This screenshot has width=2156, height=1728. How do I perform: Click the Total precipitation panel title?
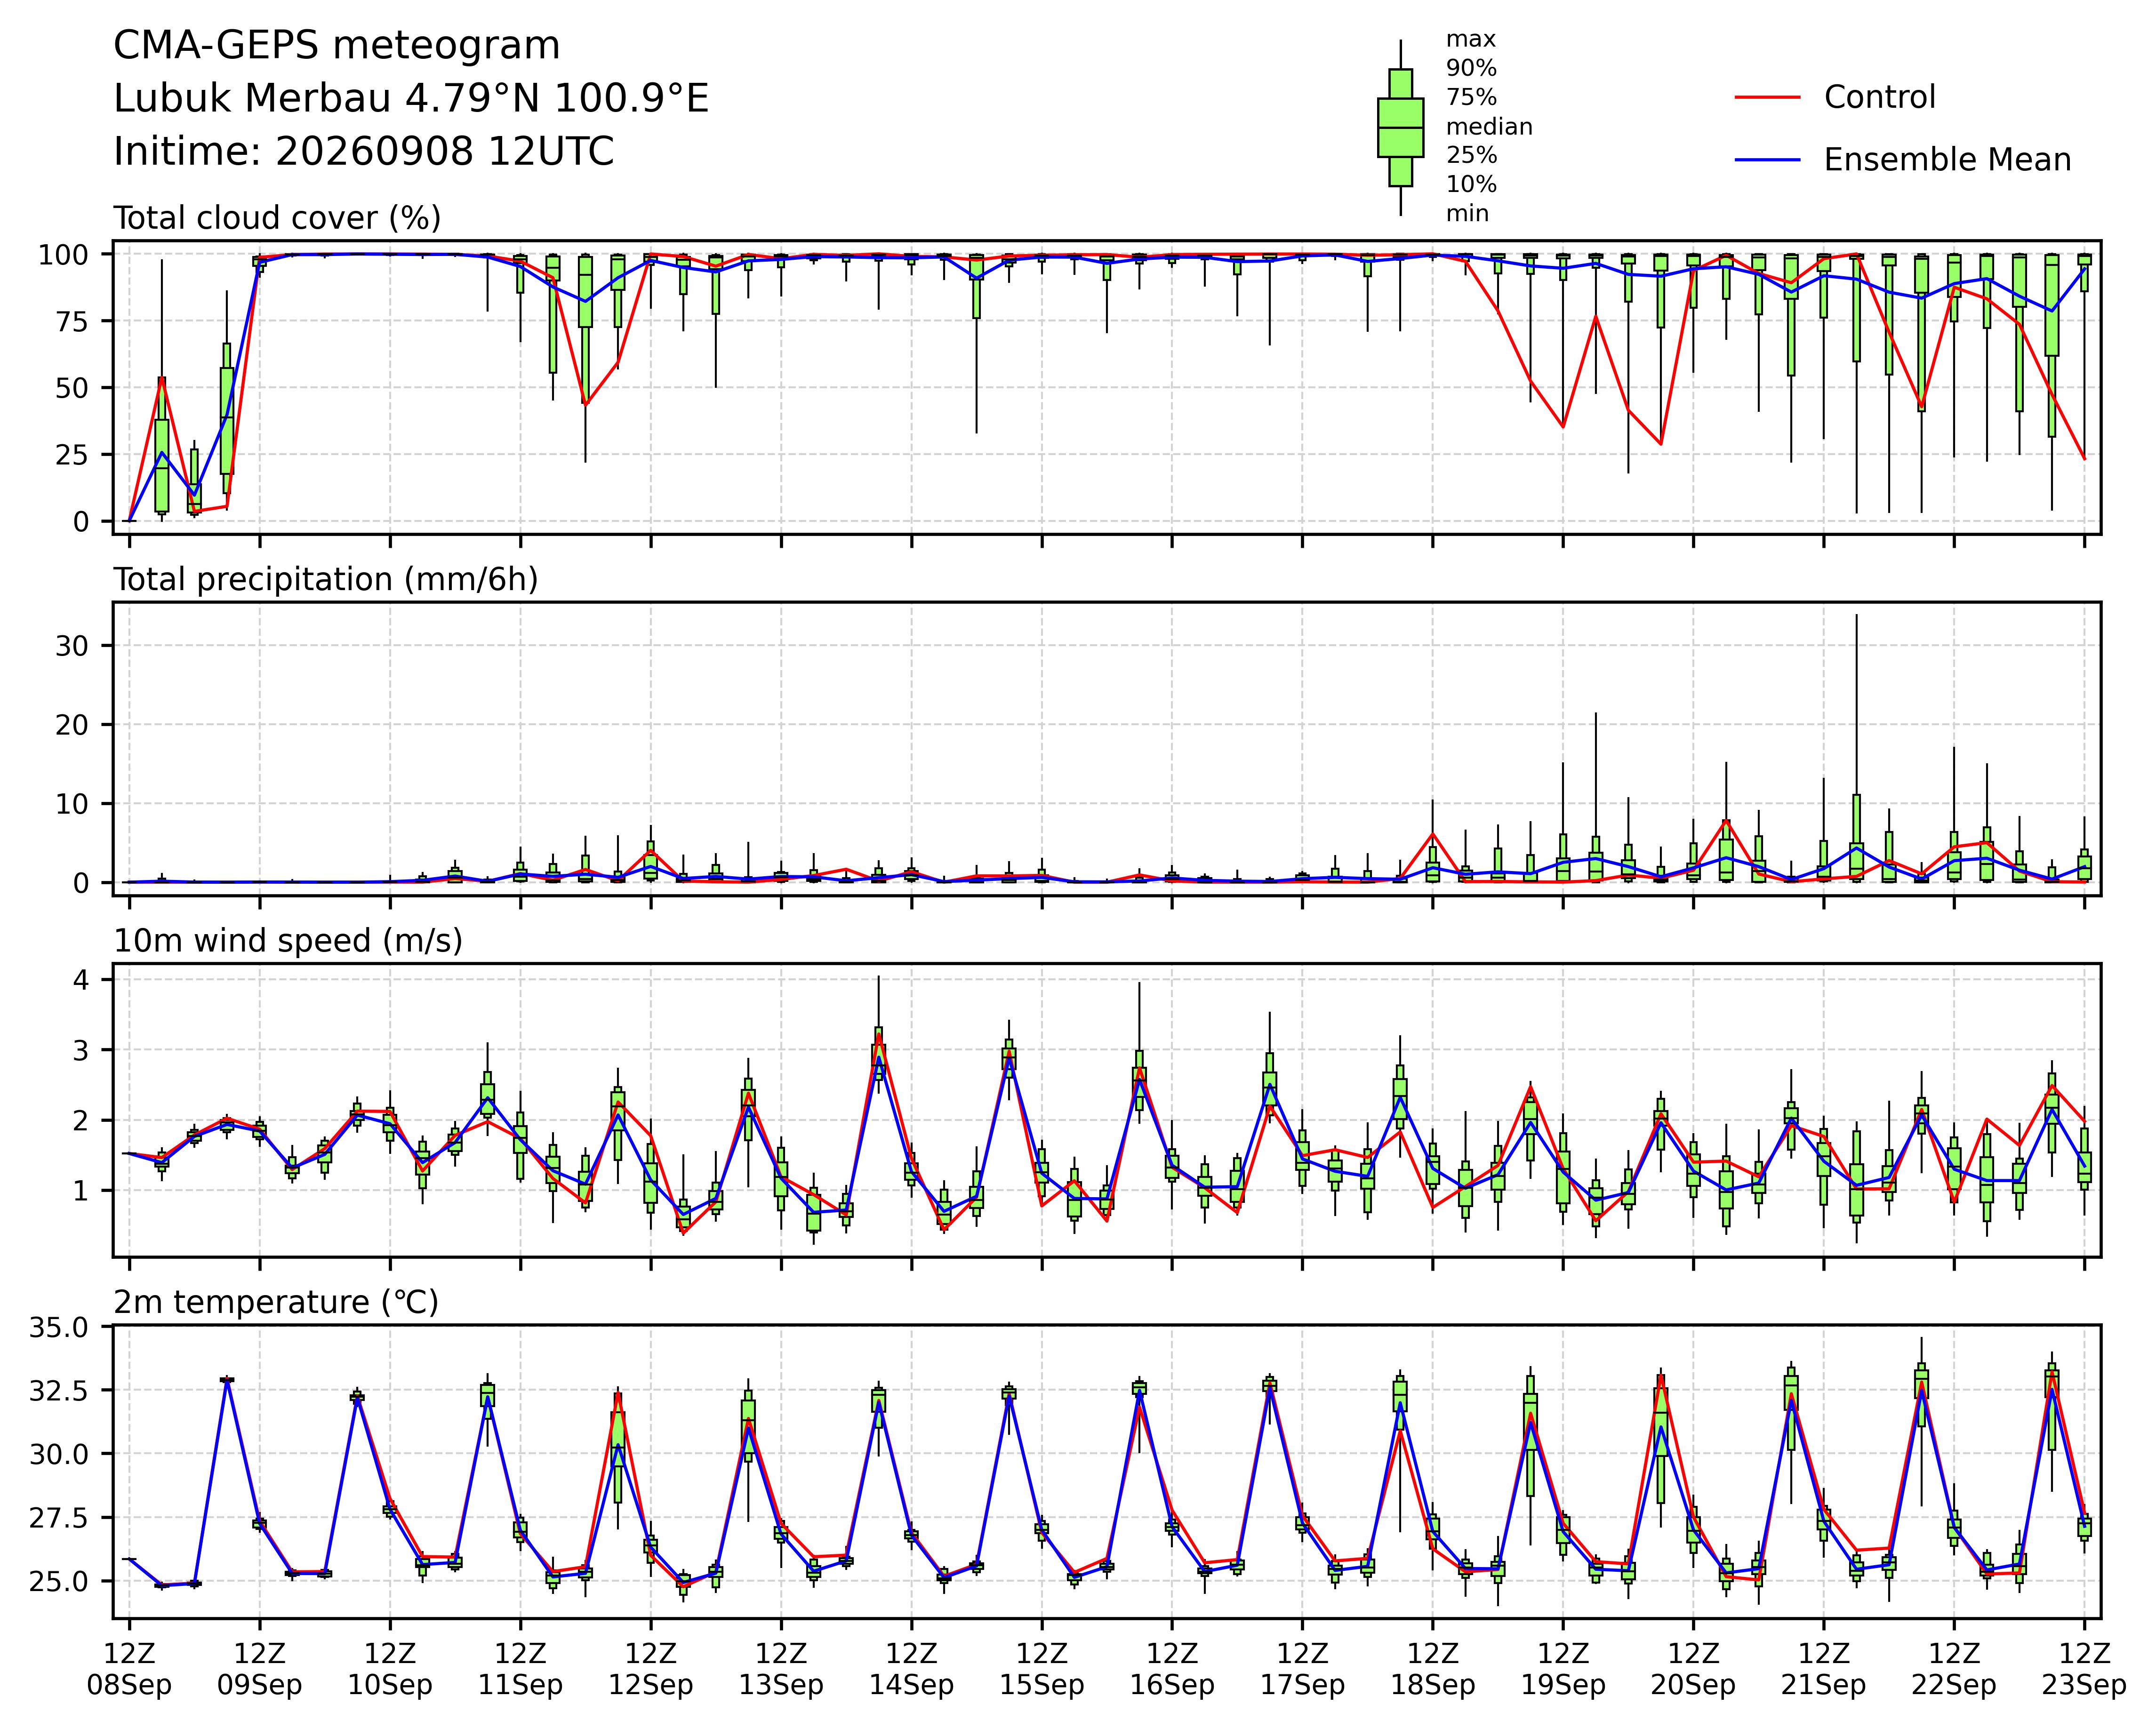326,580
